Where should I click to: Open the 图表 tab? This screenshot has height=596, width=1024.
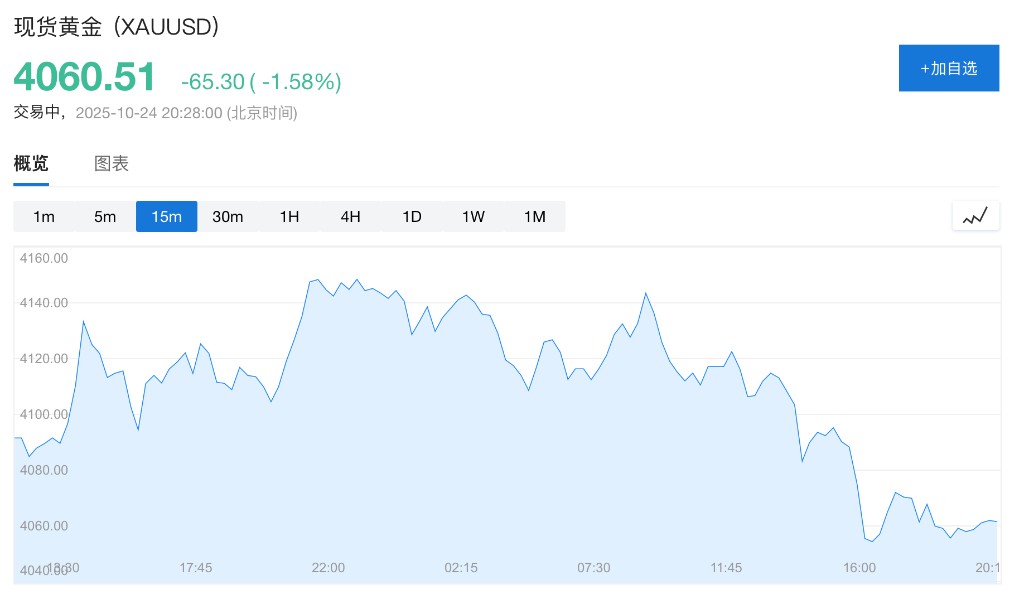[111, 164]
